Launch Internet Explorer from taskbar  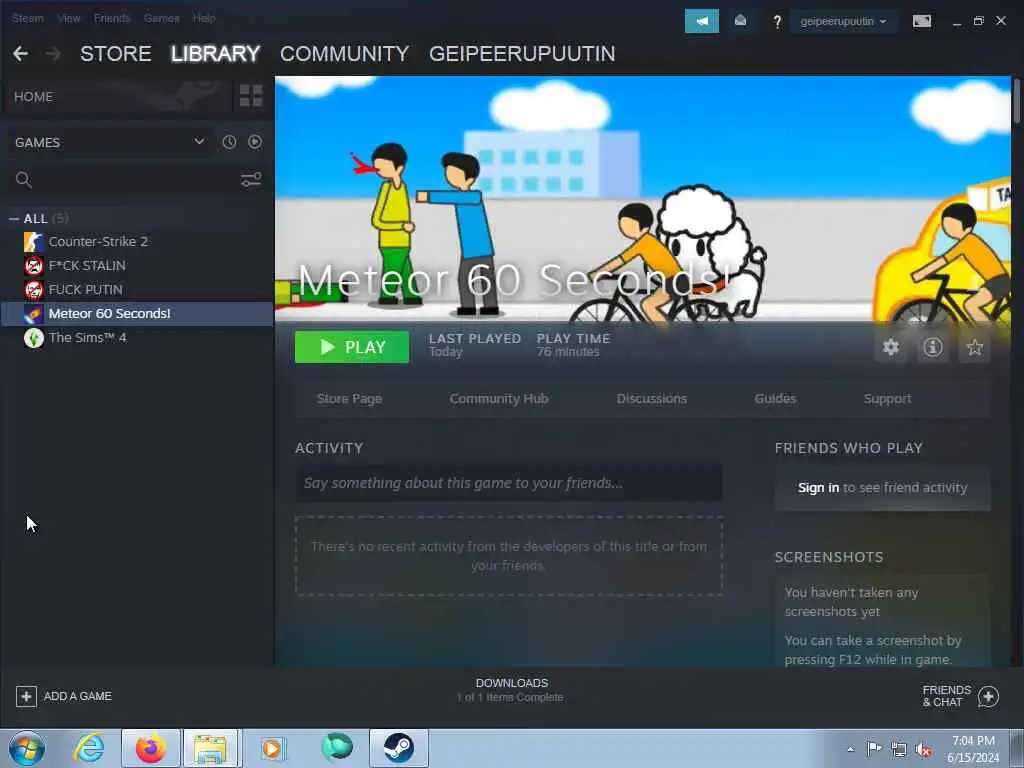coord(89,748)
